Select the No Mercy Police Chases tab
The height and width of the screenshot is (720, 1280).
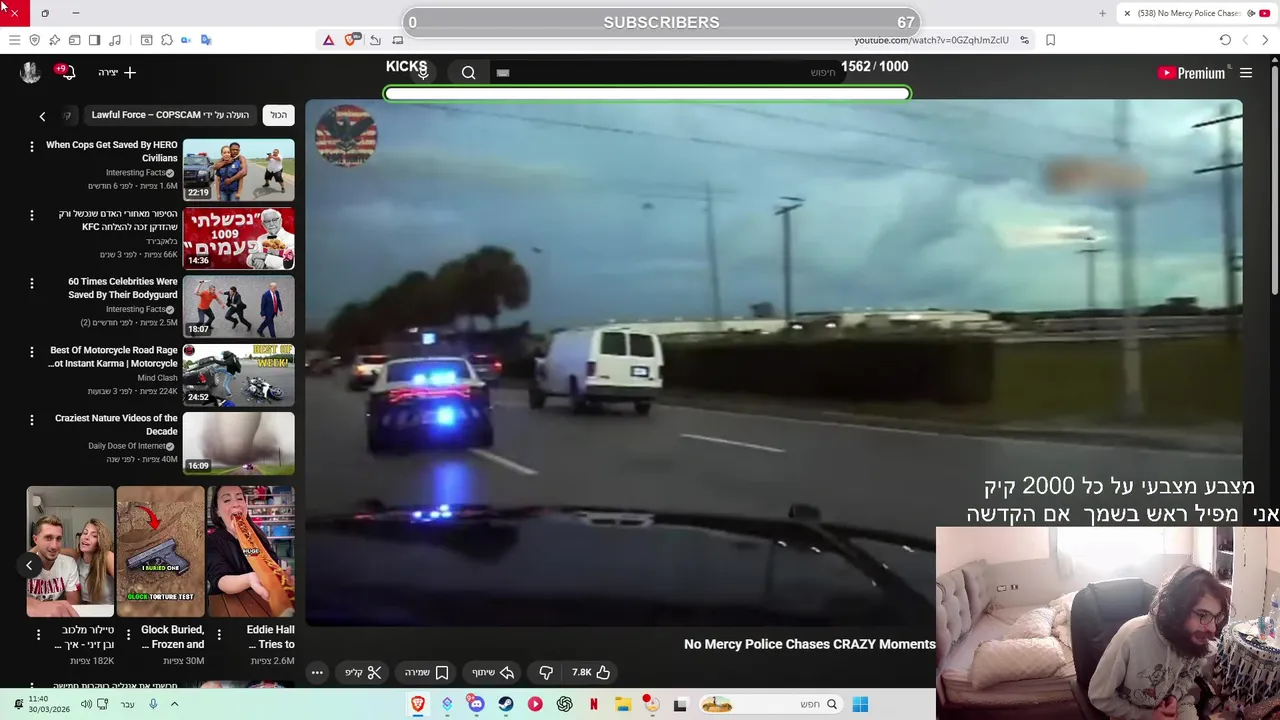tap(1197, 13)
